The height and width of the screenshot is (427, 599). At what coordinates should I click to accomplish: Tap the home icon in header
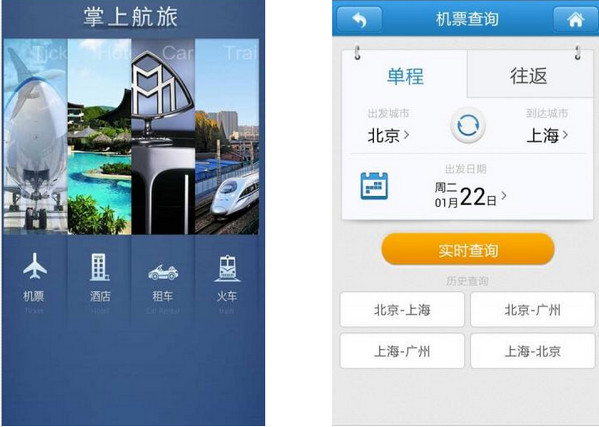(x=576, y=19)
